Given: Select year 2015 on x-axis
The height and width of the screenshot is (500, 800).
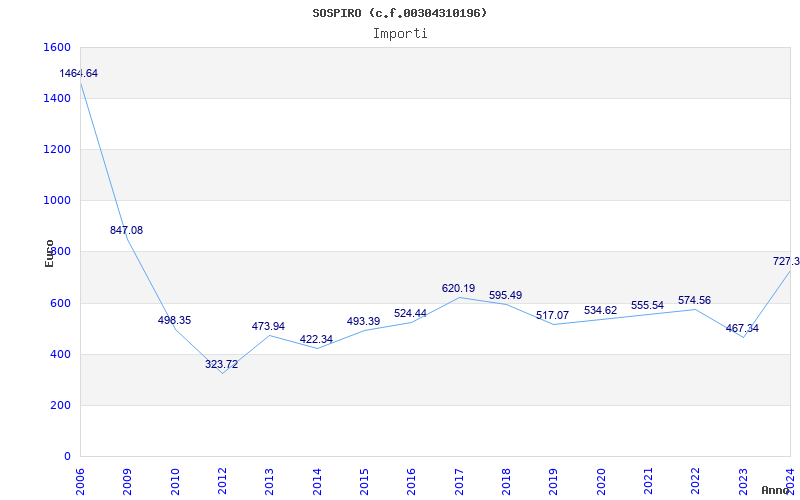Looking at the screenshot, I should (364, 481).
